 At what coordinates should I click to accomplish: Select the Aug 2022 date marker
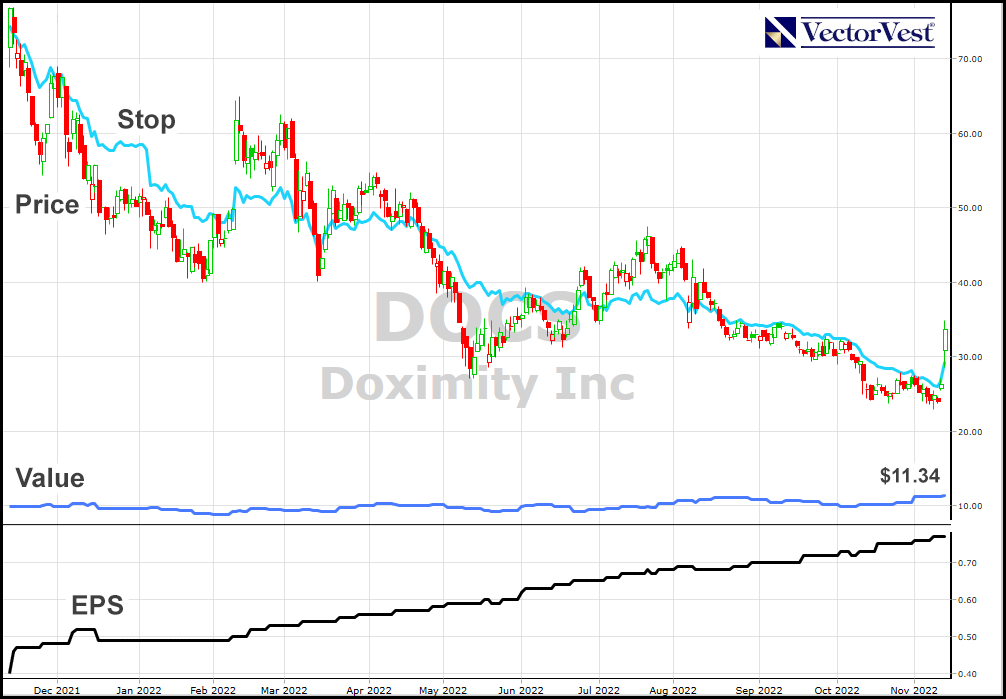point(672,689)
